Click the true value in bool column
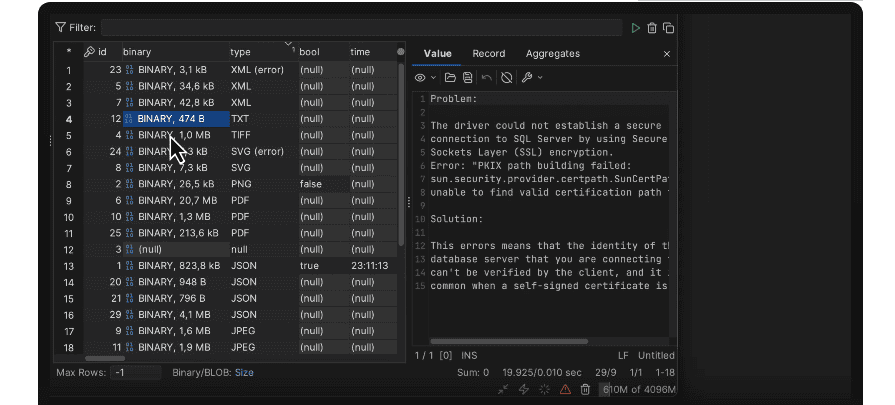895x405 pixels. pyautogui.click(x=324, y=266)
